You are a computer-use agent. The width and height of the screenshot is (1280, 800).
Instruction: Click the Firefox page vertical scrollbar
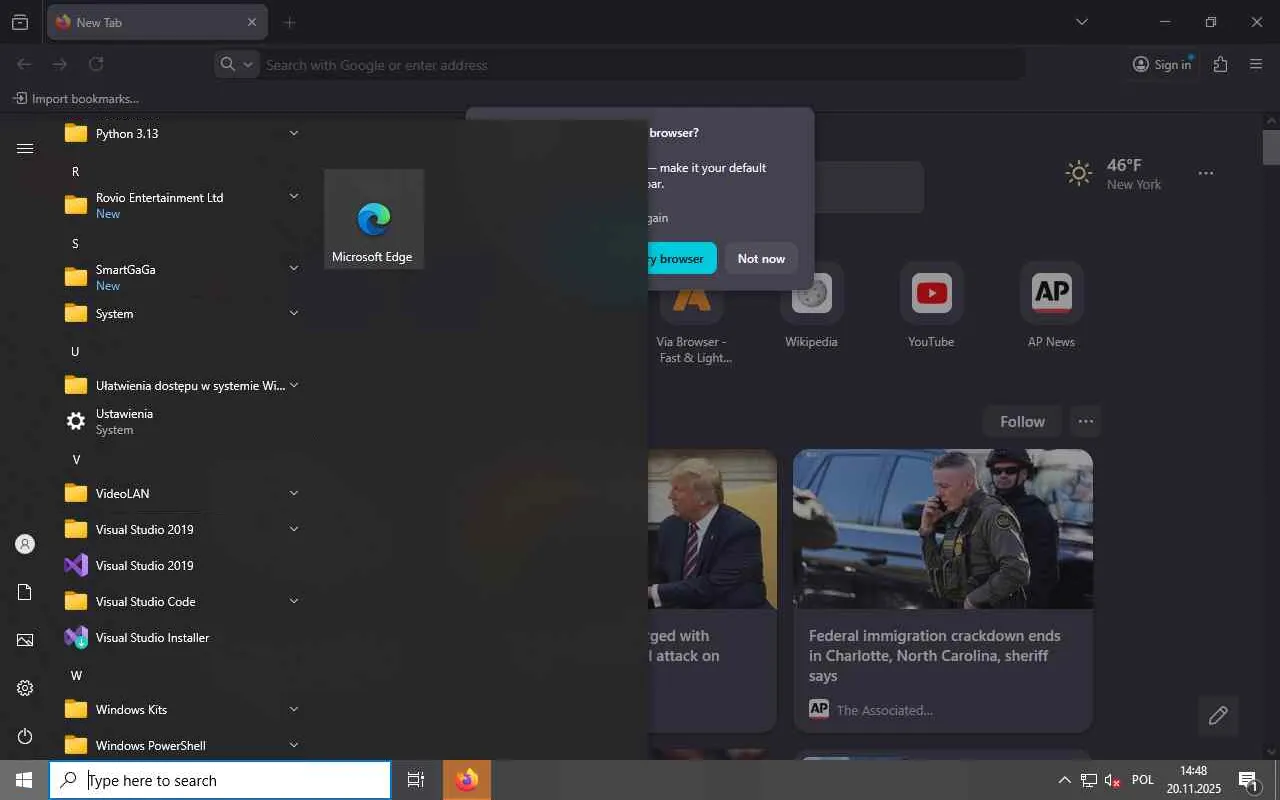[x=1271, y=147]
